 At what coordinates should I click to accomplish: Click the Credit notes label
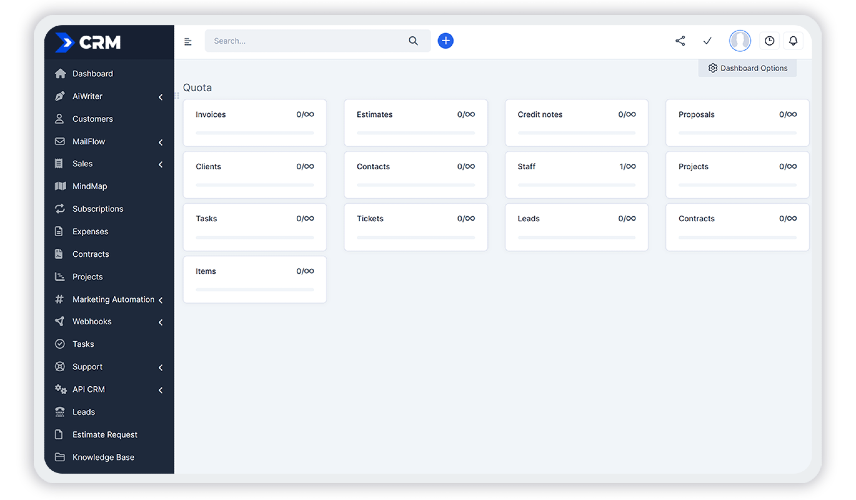(x=540, y=115)
